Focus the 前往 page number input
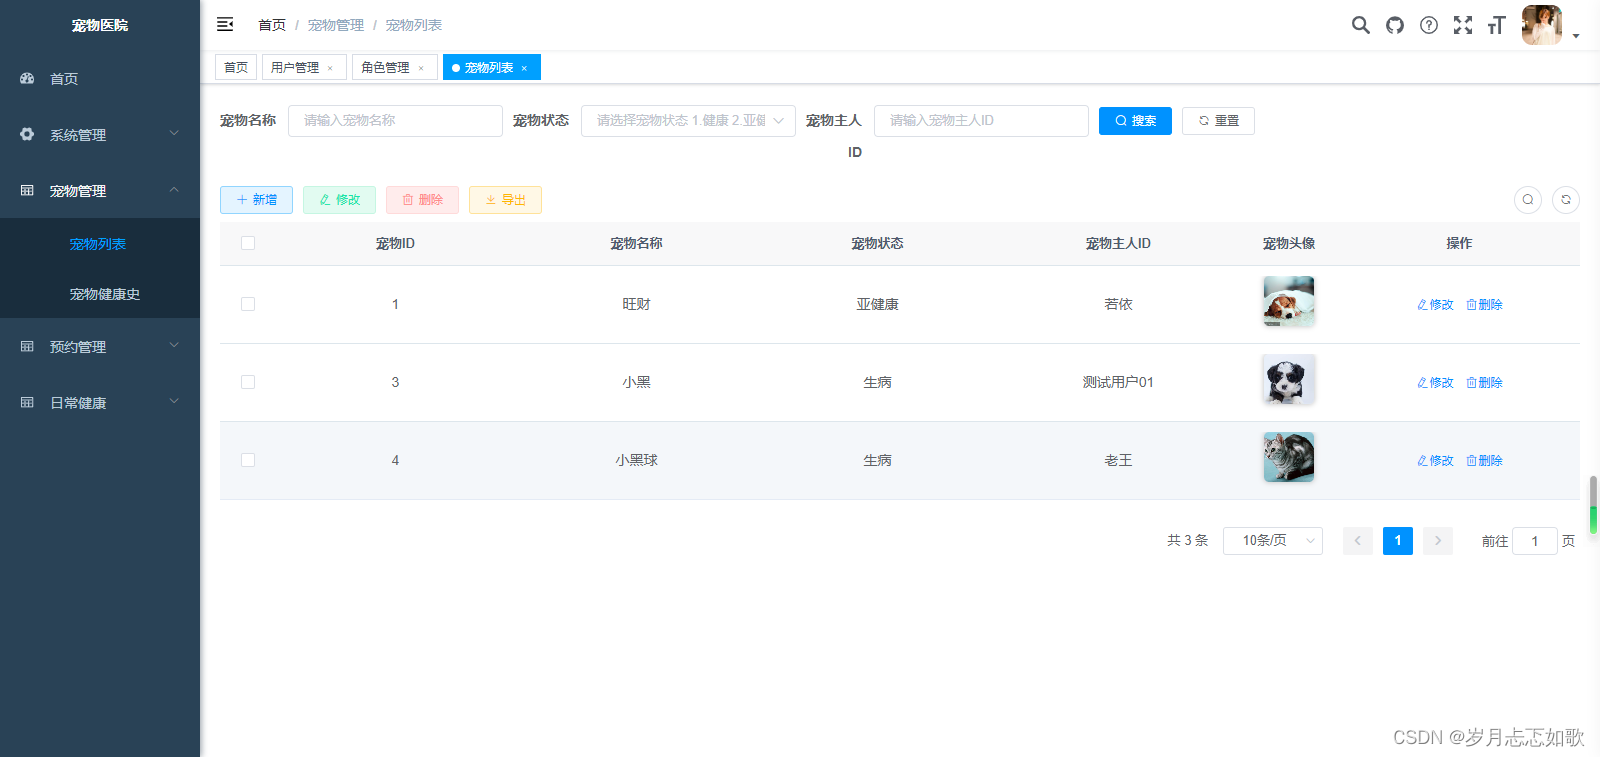Screen dimensions: 1600x757 point(1535,541)
